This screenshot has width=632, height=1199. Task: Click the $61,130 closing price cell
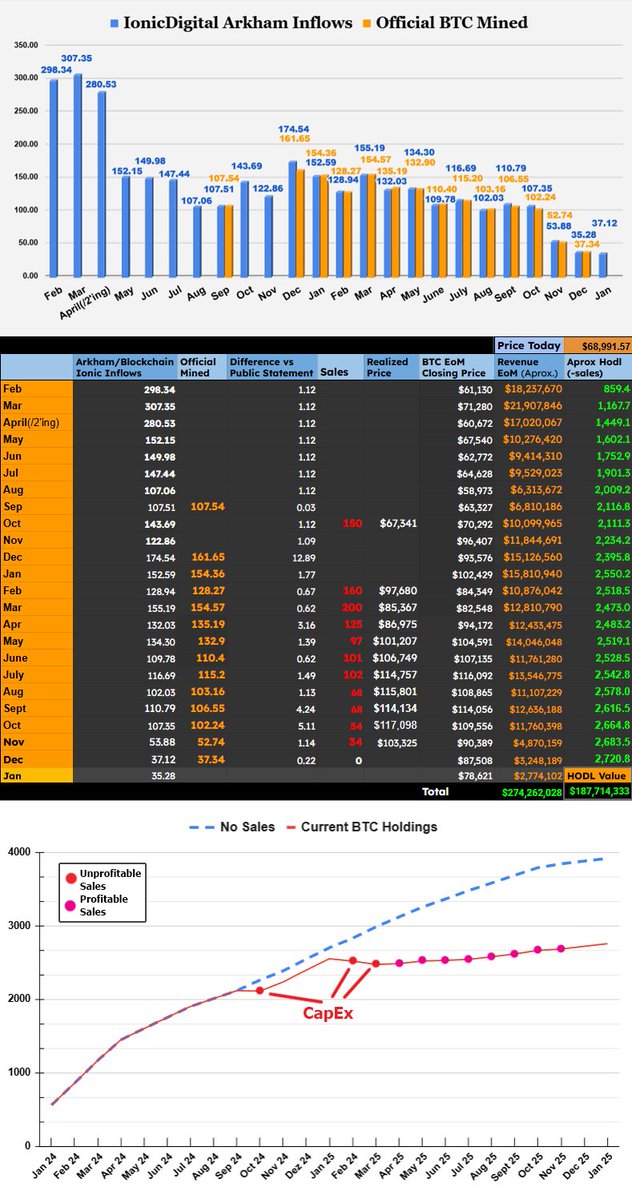474,389
